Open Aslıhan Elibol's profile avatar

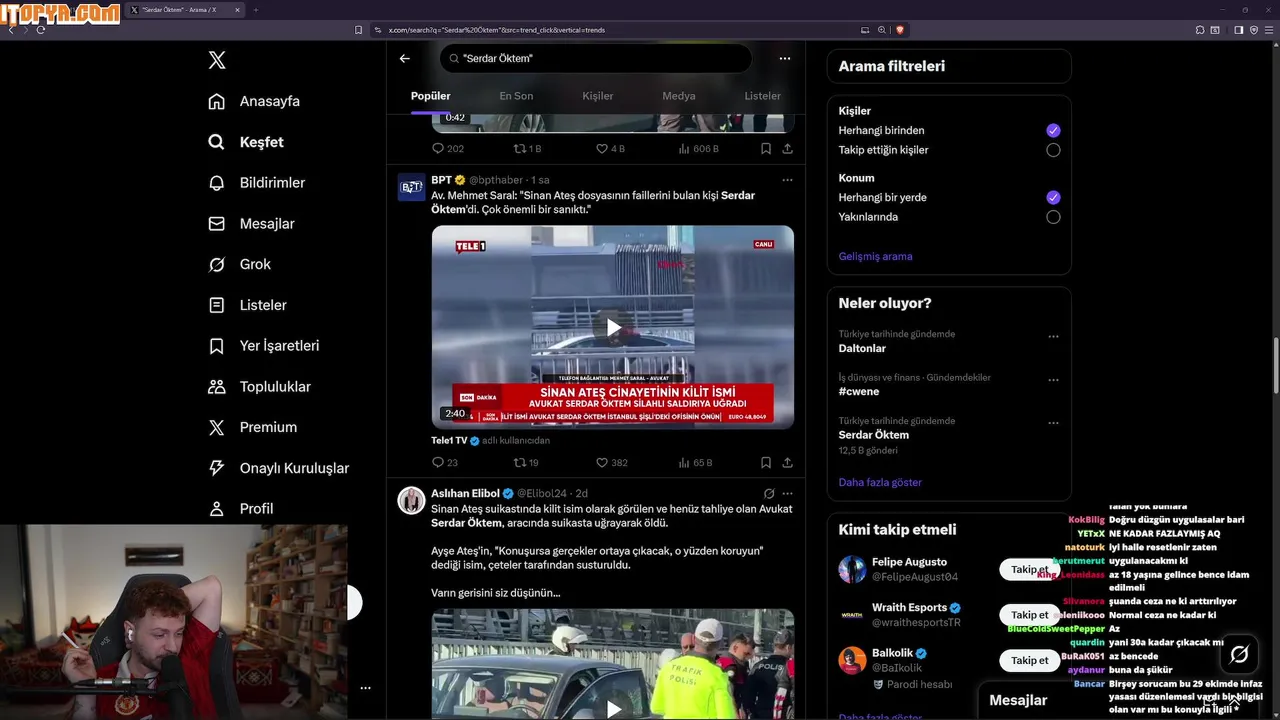411,500
